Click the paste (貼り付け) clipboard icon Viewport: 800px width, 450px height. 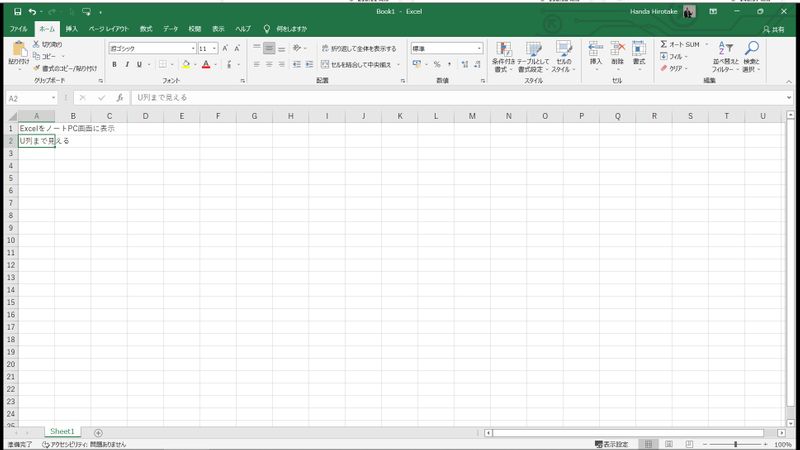[18, 50]
